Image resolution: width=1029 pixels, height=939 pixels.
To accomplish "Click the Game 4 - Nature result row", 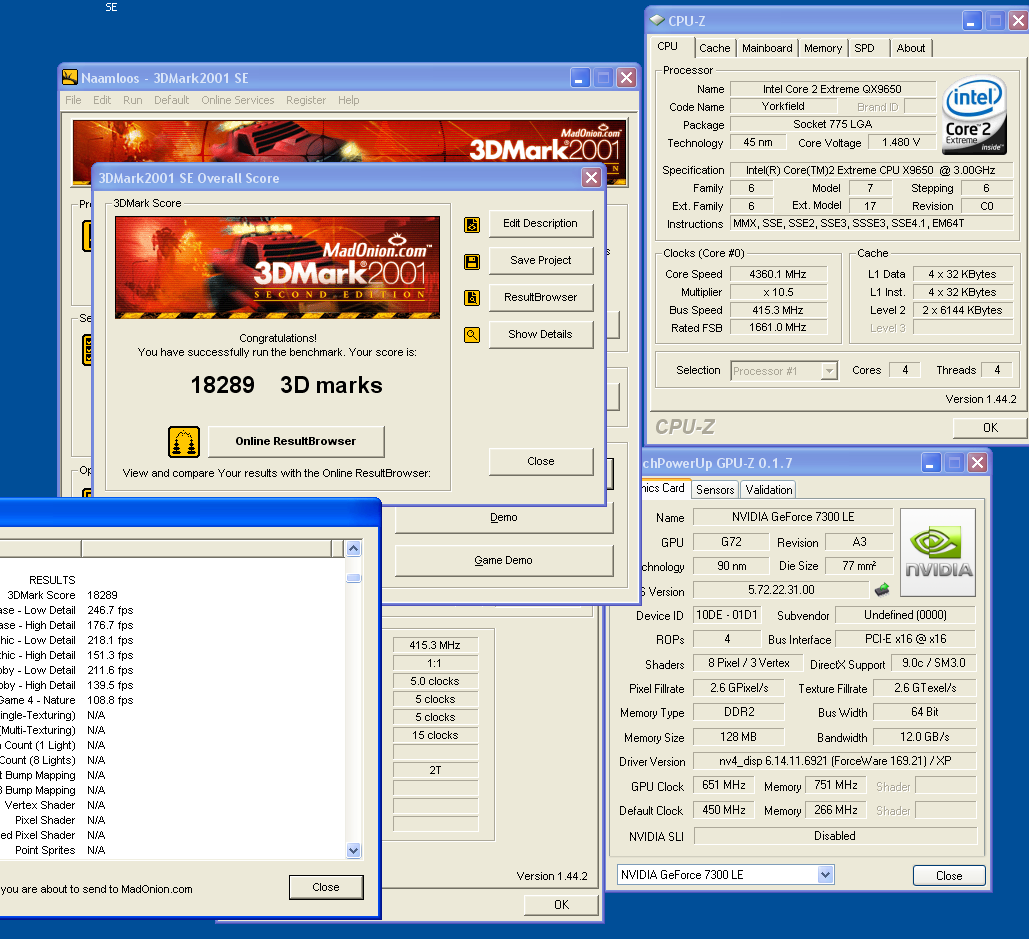I will point(172,700).
